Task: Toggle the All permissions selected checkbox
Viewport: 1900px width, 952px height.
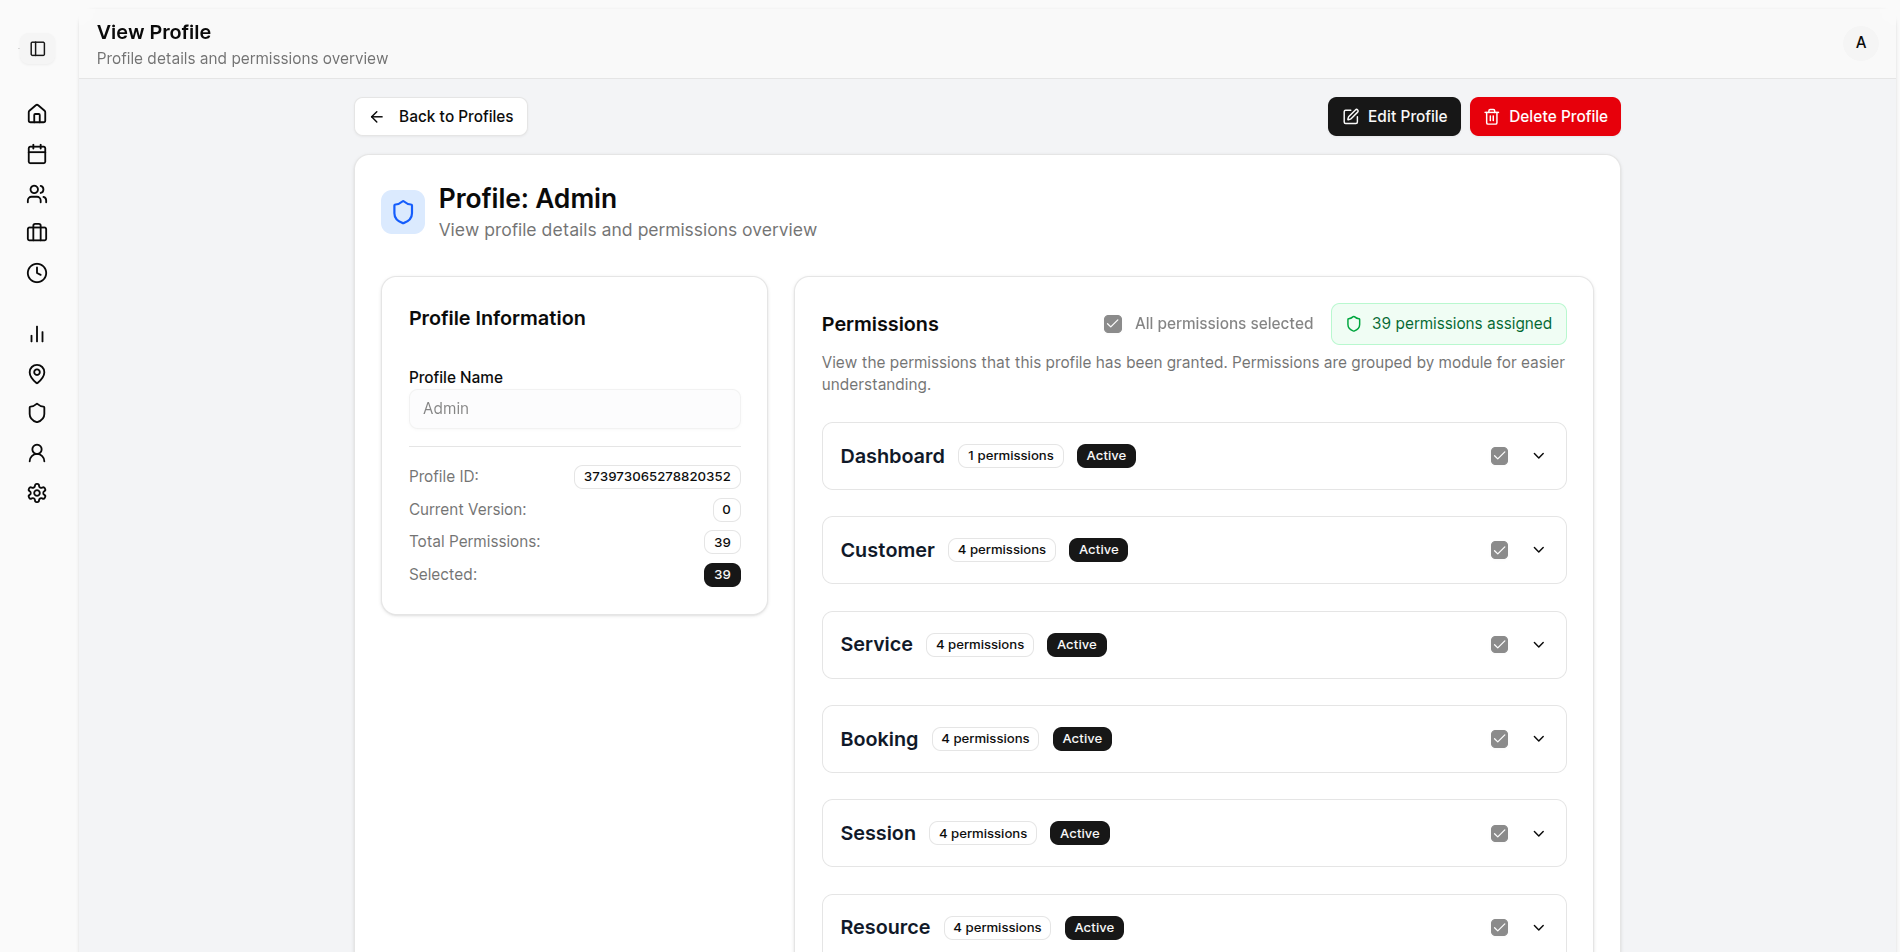Action: [x=1113, y=323]
